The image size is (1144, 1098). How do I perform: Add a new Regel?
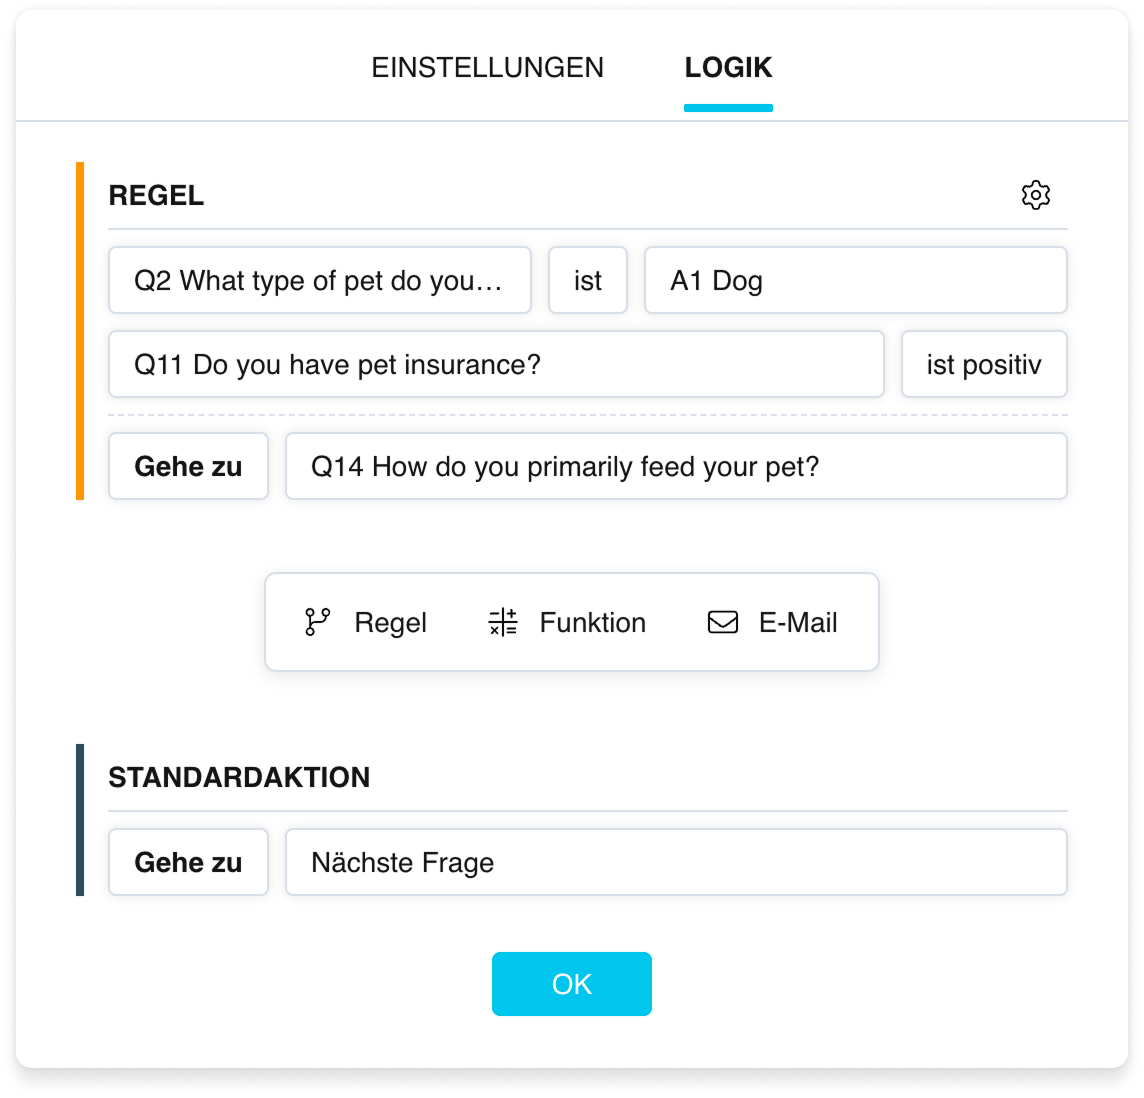point(366,622)
